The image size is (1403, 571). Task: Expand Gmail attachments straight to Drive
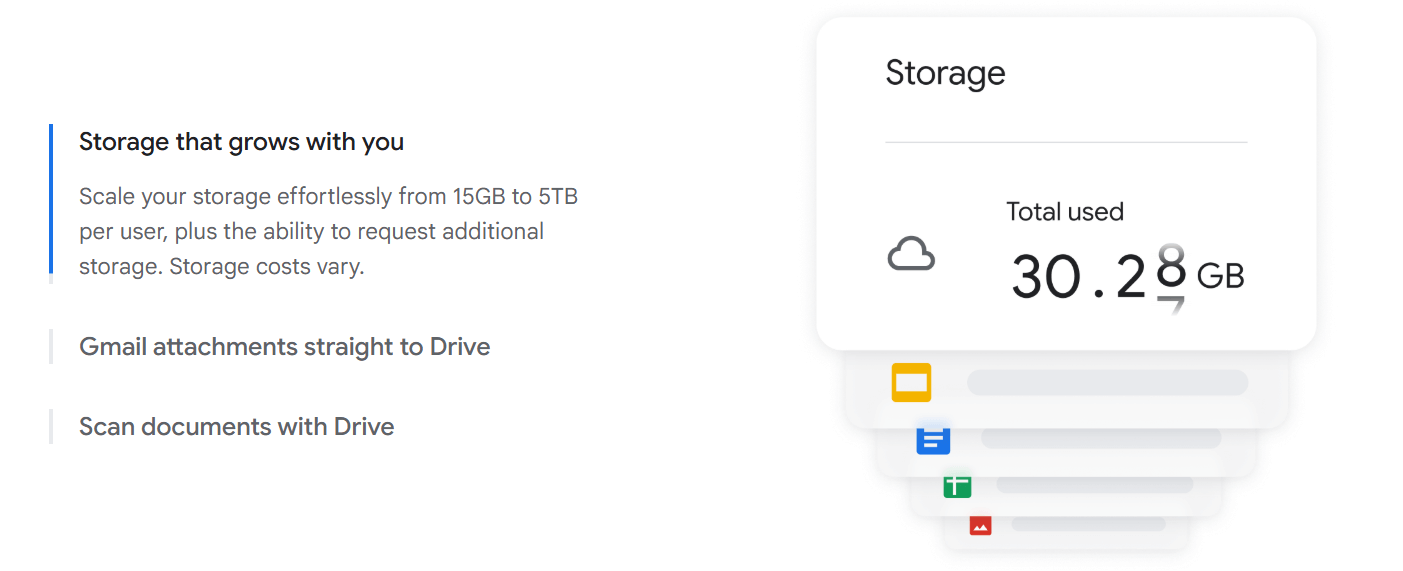pyautogui.click(x=285, y=347)
